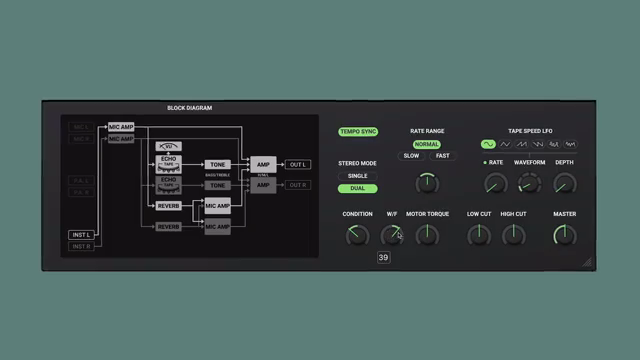Click the LFO WAVEFORM knob
Viewport: 640px width, 360px height.
click(529, 184)
